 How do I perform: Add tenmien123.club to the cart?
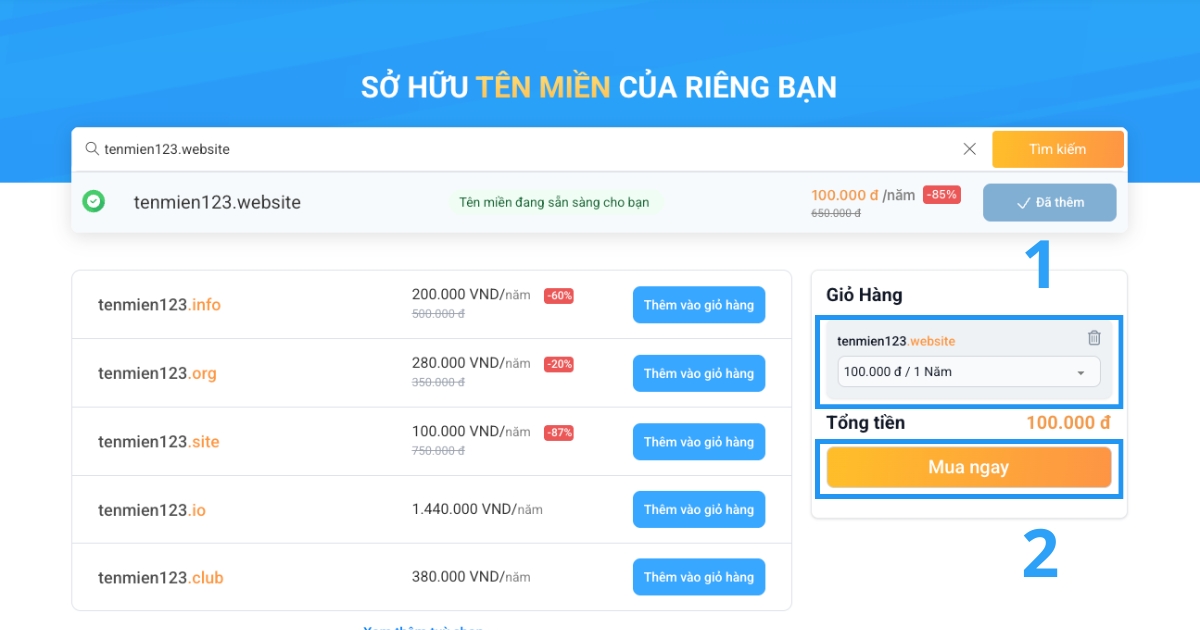pyautogui.click(x=698, y=576)
